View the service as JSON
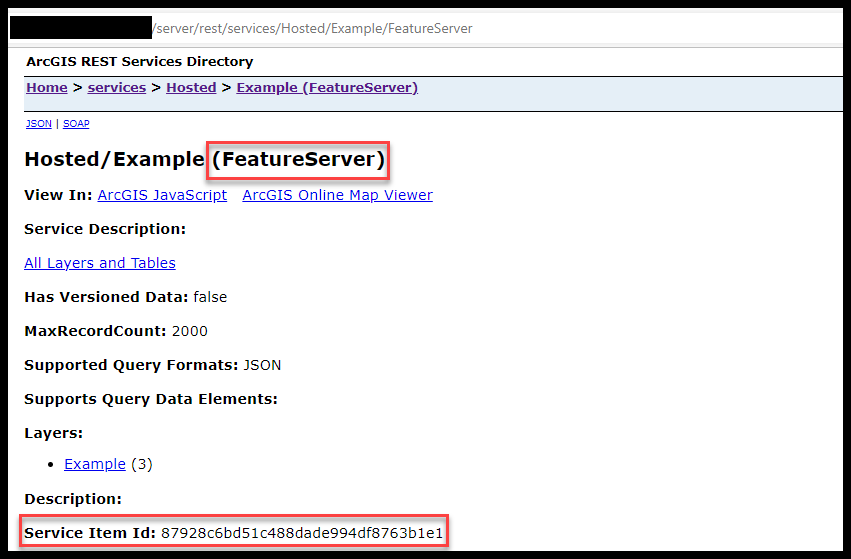 pos(39,124)
